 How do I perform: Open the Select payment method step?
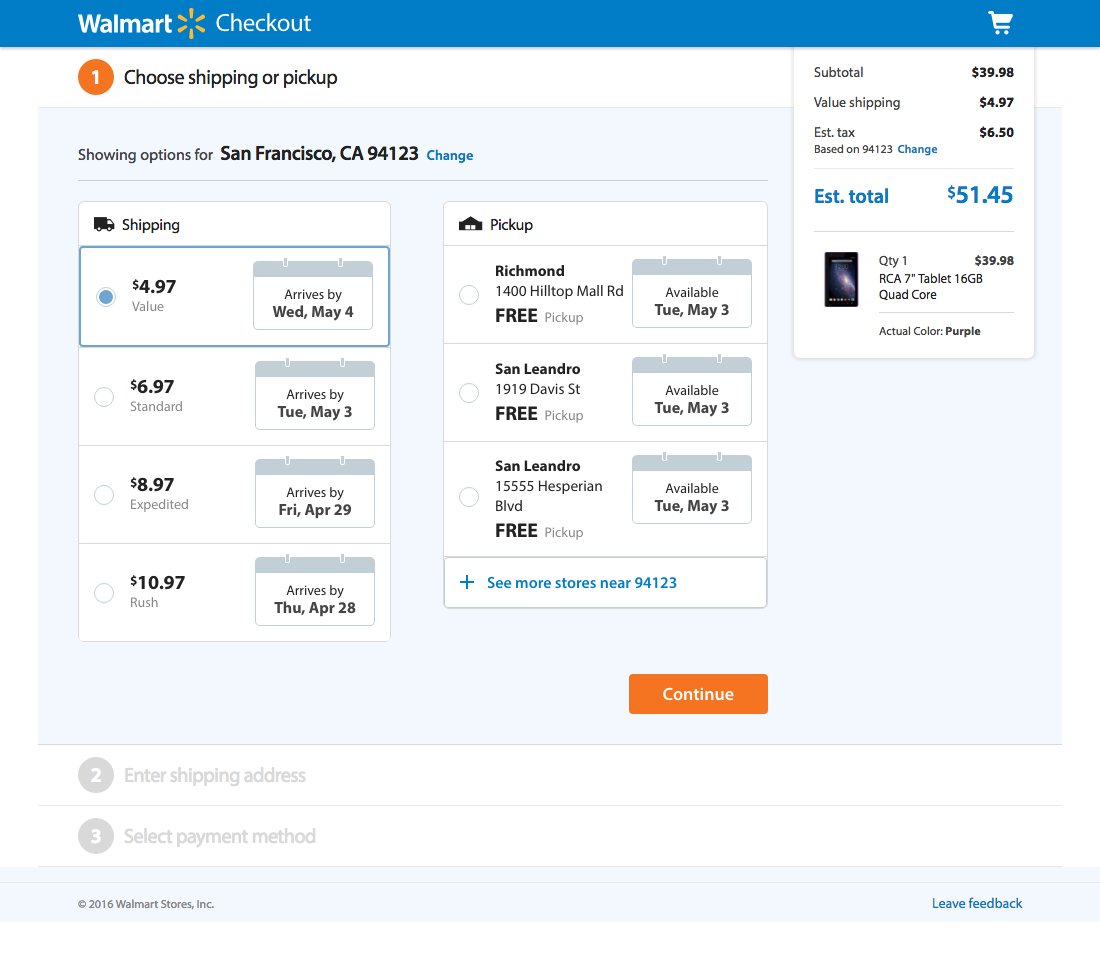point(219,837)
